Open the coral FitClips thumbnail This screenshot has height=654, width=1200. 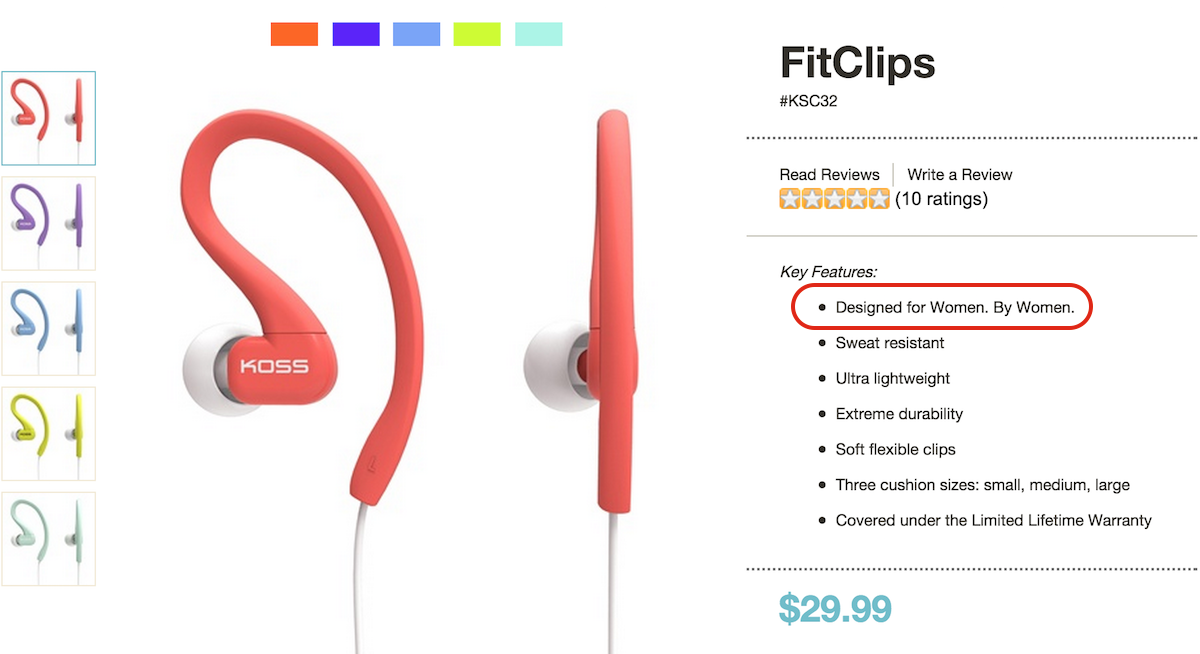coord(49,118)
